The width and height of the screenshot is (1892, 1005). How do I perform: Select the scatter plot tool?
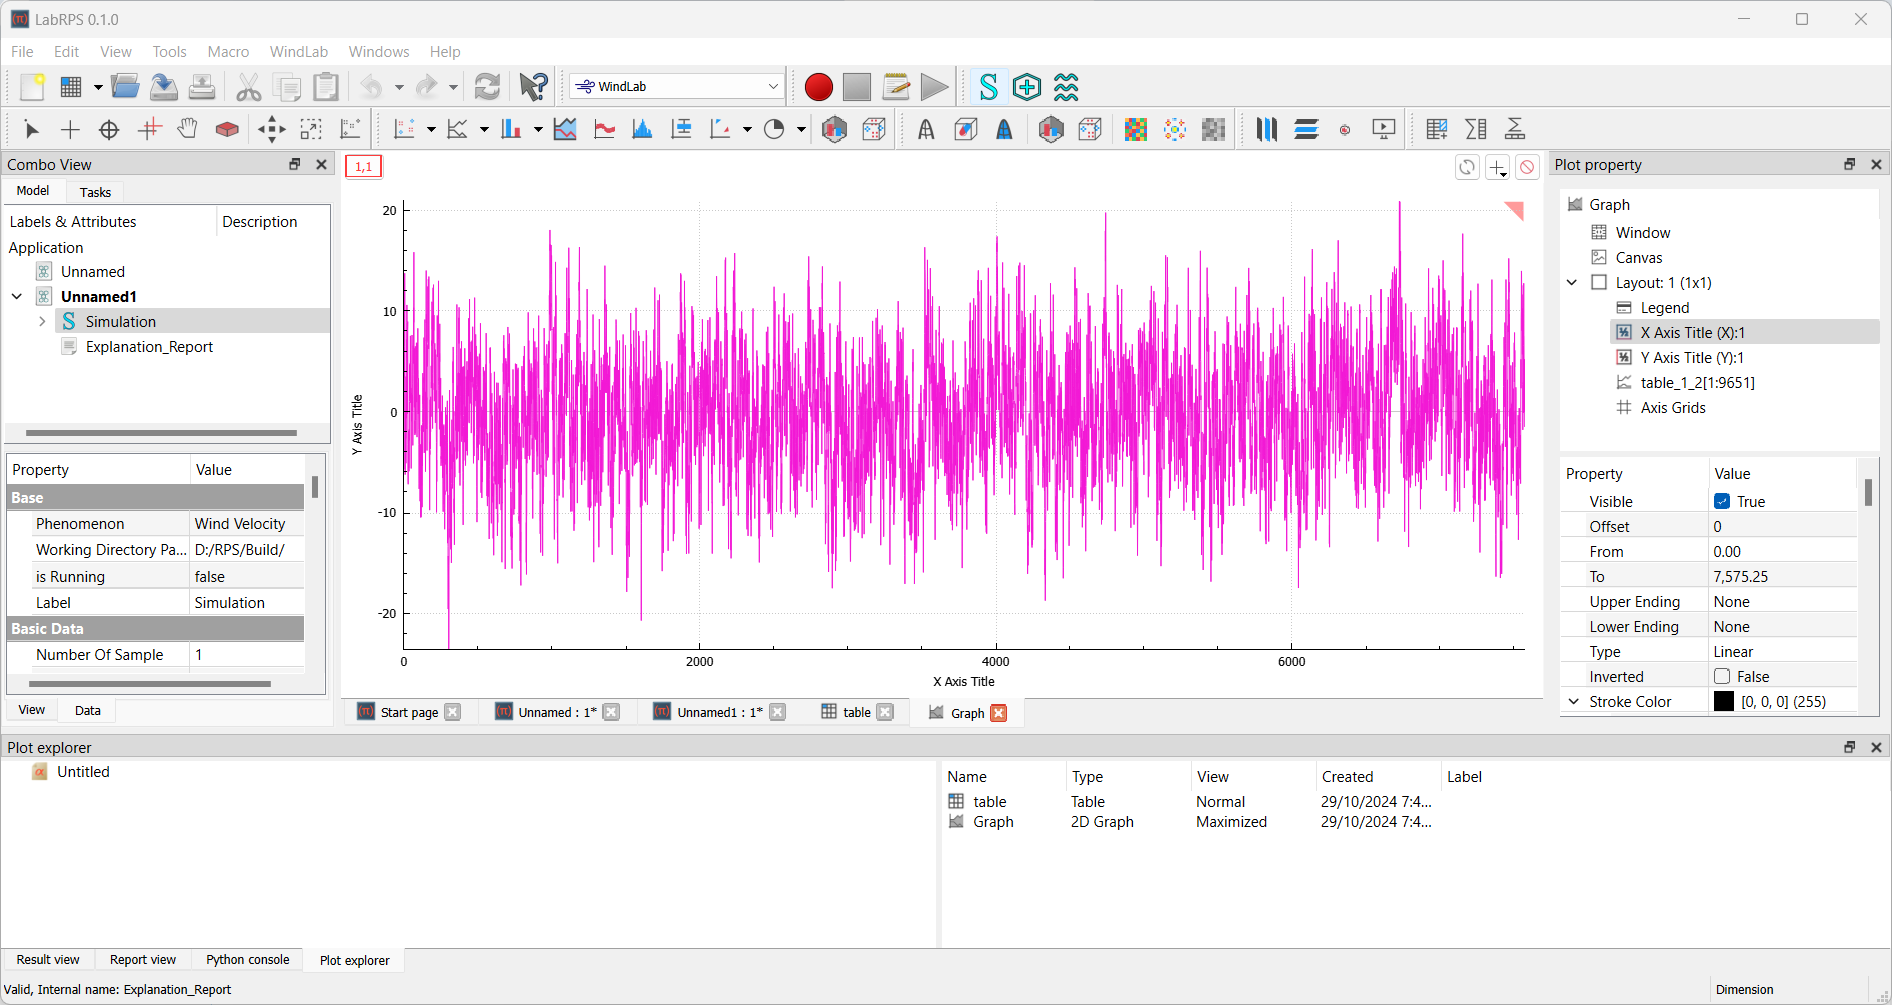pos(405,129)
